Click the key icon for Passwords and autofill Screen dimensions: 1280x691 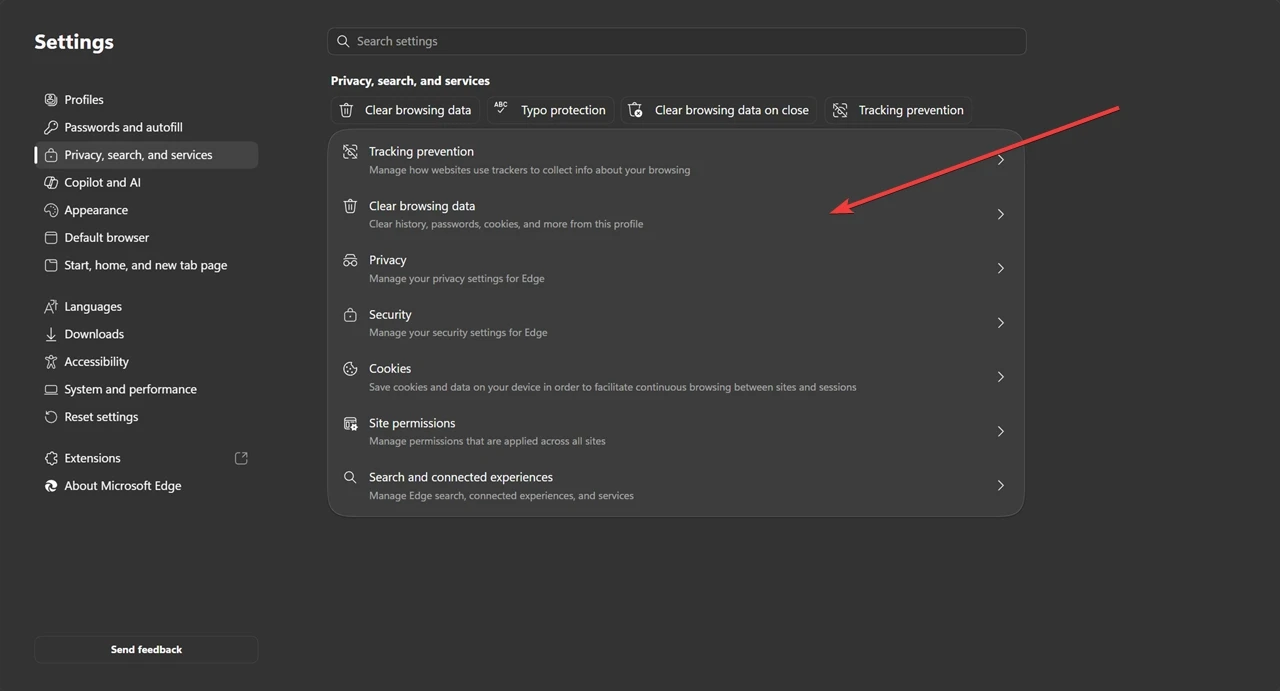point(51,128)
